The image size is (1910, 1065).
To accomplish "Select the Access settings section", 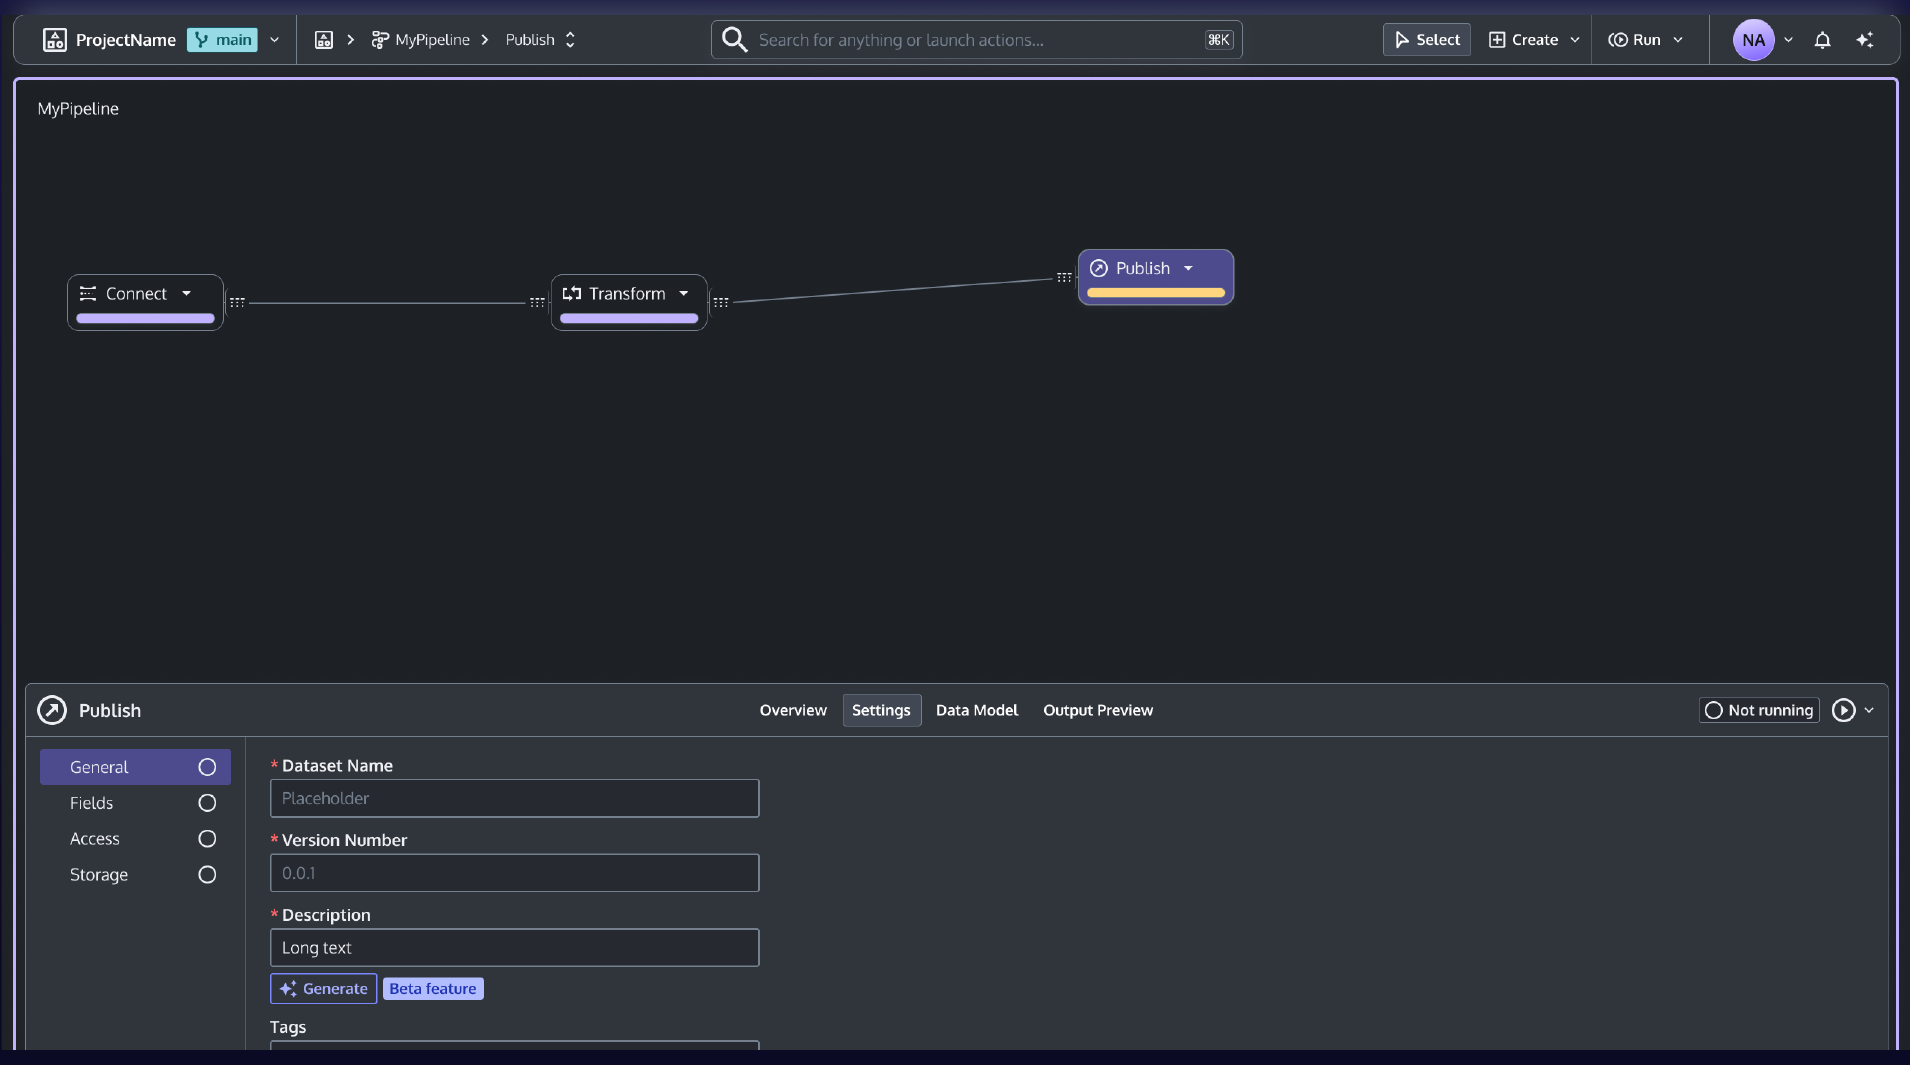I will (135, 839).
